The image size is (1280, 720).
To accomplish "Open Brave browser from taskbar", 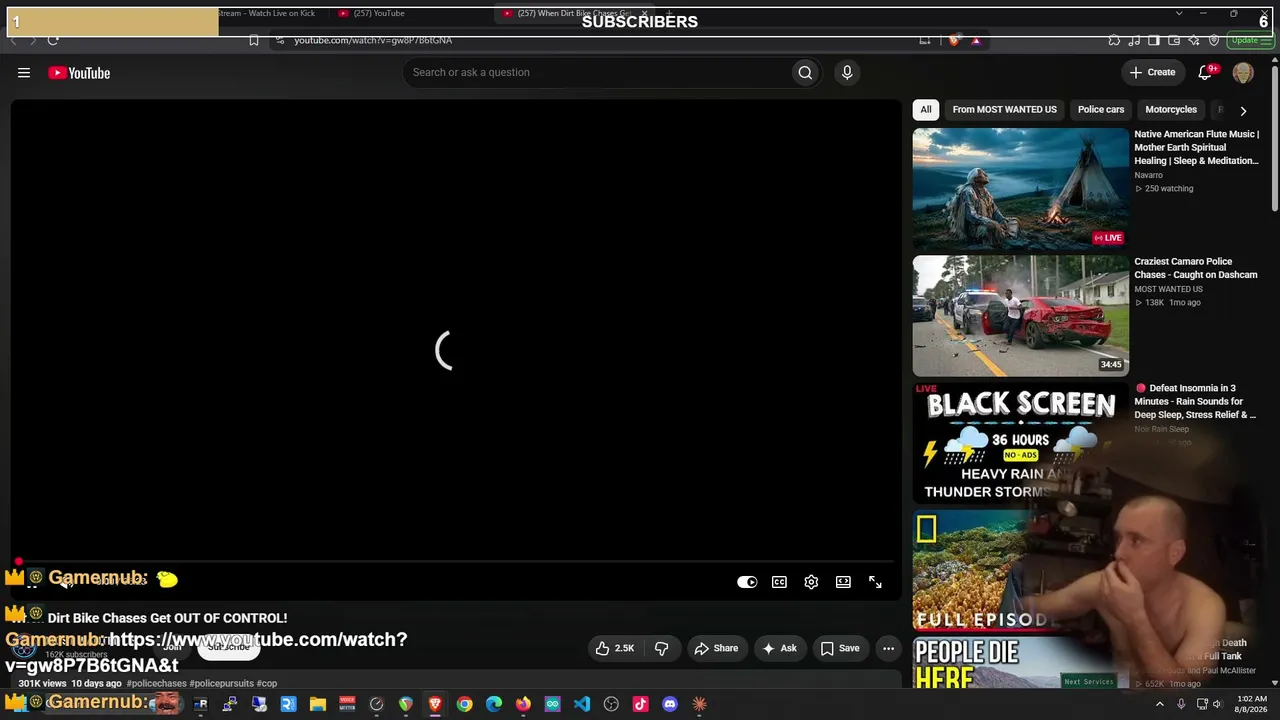I will tap(435, 704).
